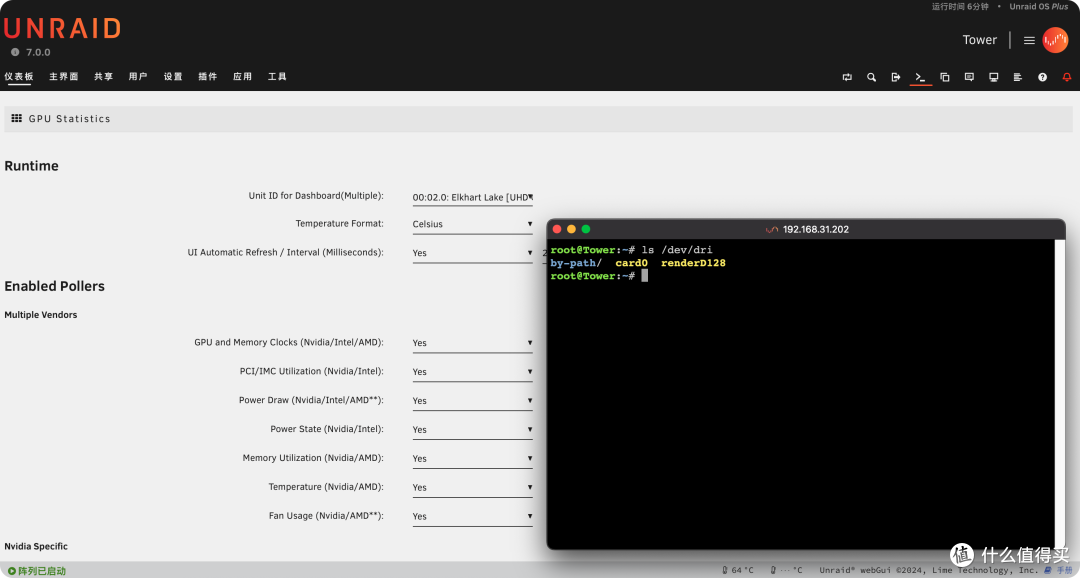
Task: Click card0 in the terminal output
Action: [x=632, y=262]
